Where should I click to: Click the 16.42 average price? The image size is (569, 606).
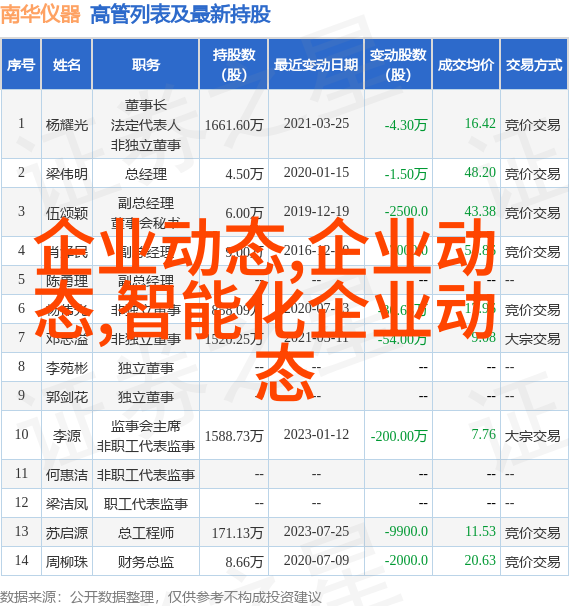click(480, 123)
